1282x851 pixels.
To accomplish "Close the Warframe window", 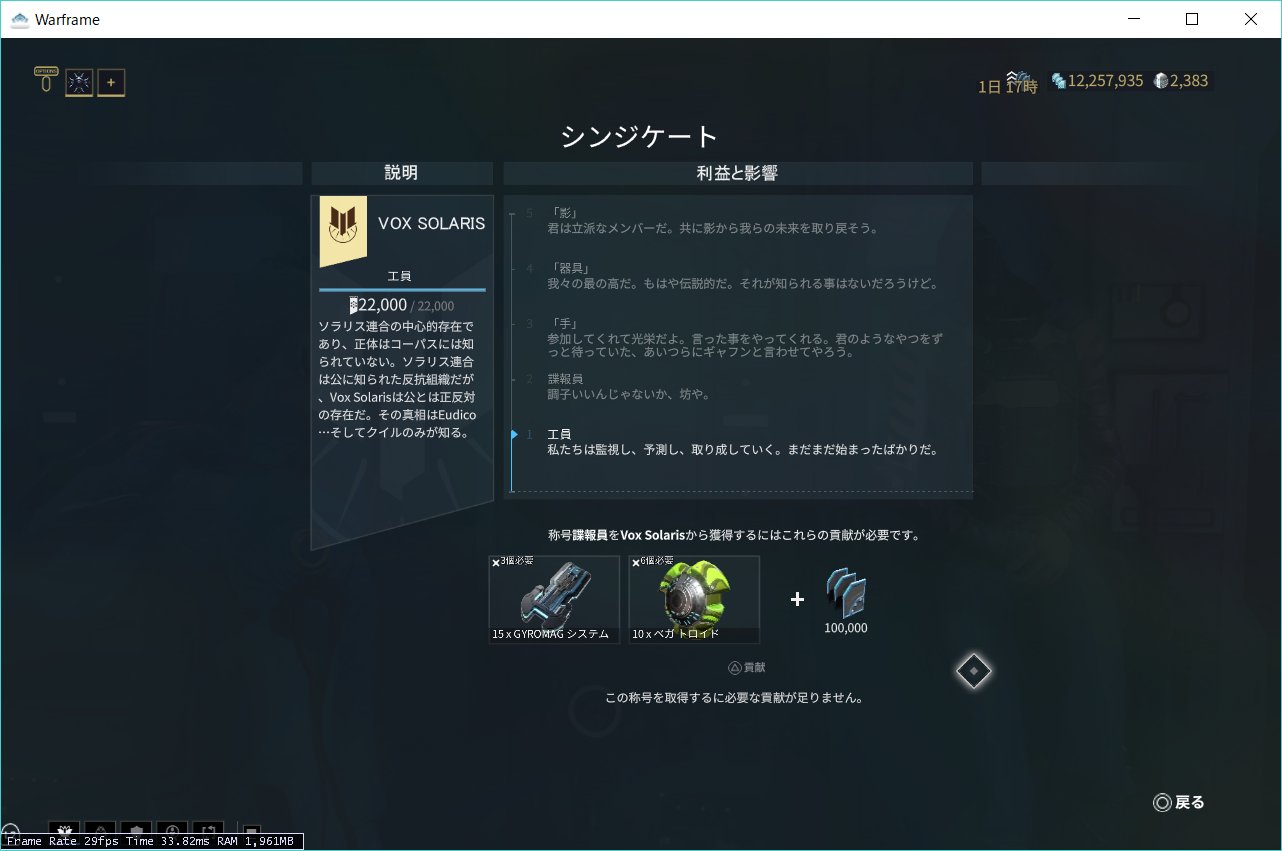I will (1250, 19).
